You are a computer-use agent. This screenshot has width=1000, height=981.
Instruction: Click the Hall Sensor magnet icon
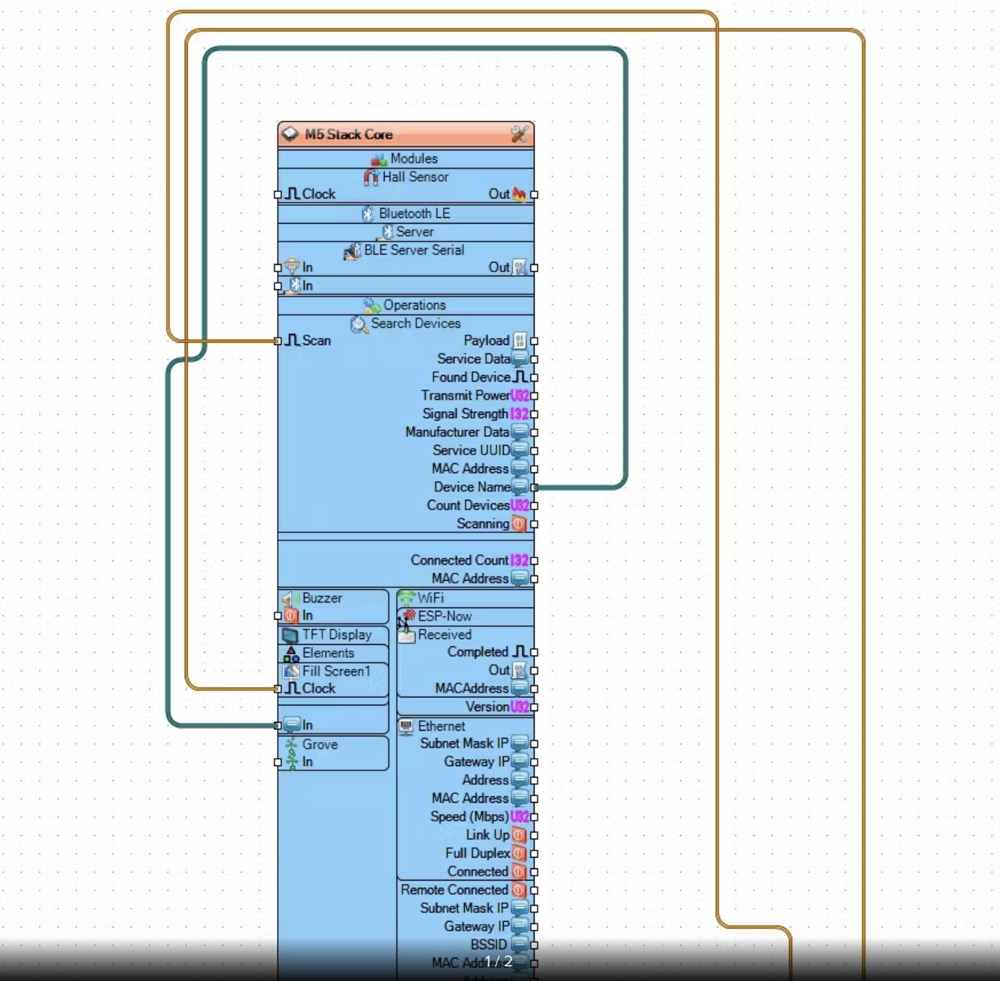point(371,177)
